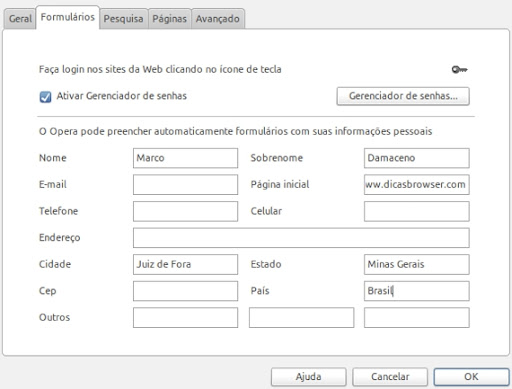Viewport: 512px width, 389px height.
Task: Click the key icon for password login
Action: [x=460, y=70]
